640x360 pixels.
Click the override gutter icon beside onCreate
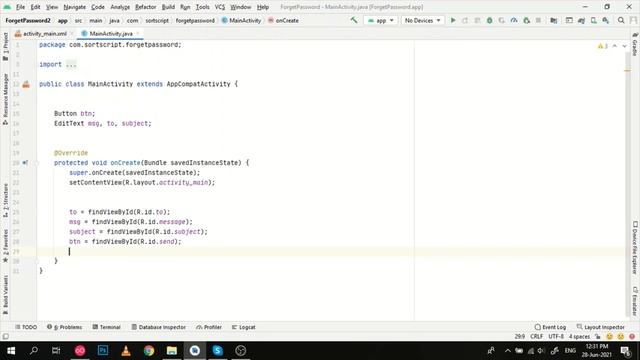(25, 162)
